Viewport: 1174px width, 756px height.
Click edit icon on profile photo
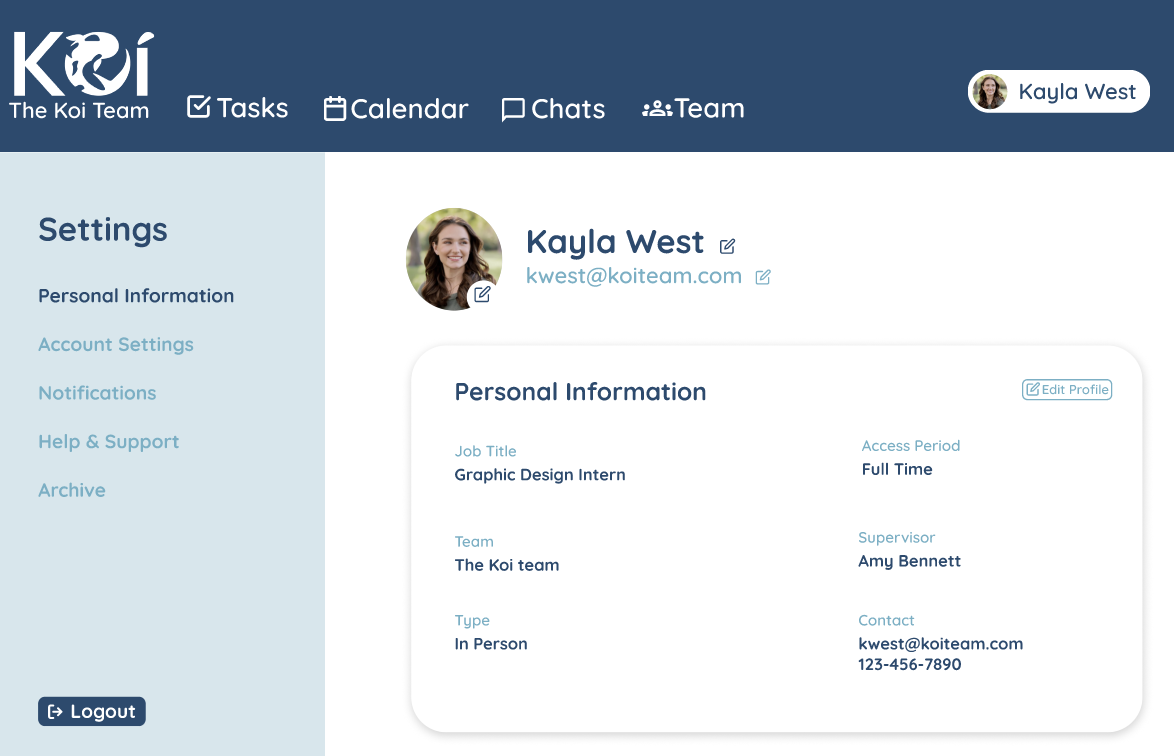click(482, 294)
